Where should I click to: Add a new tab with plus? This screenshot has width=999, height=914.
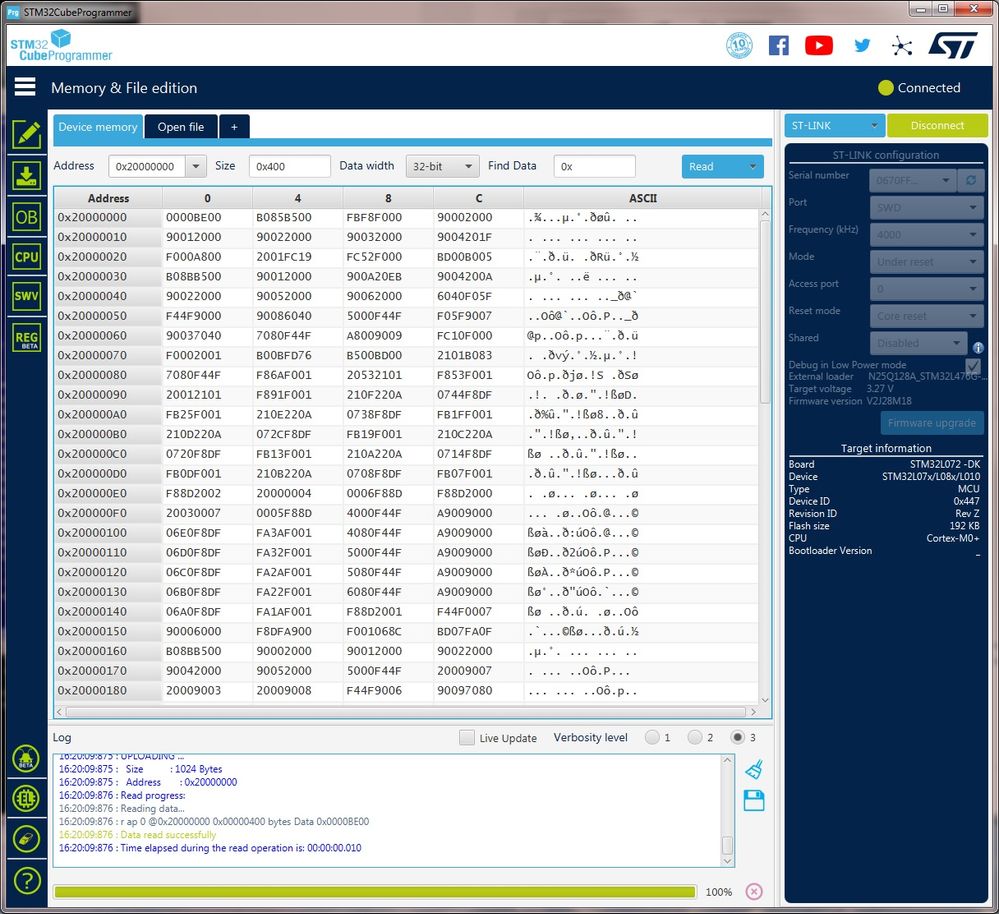pos(234,127)
